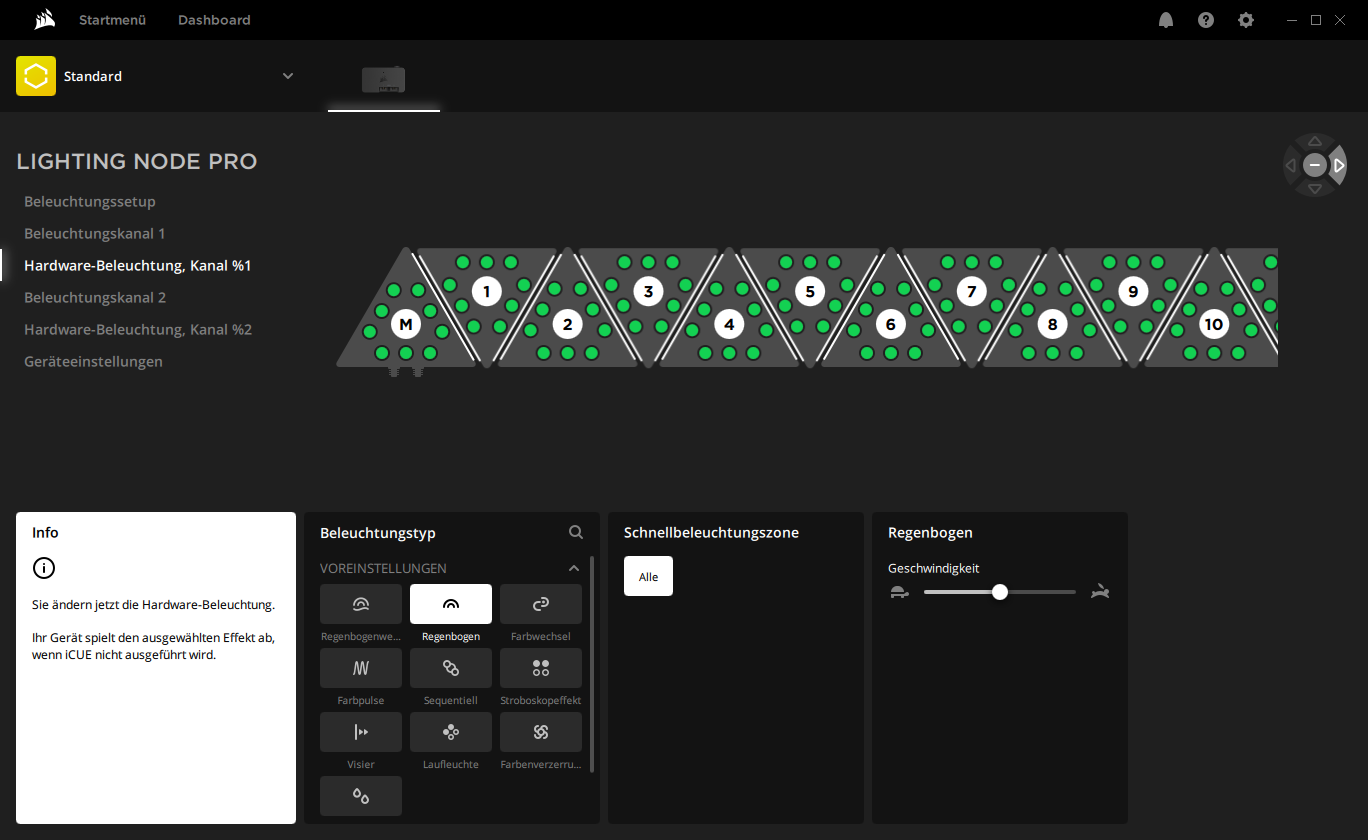
Task: Open Beleuchtungskanal 1
Action: (95, 233)
